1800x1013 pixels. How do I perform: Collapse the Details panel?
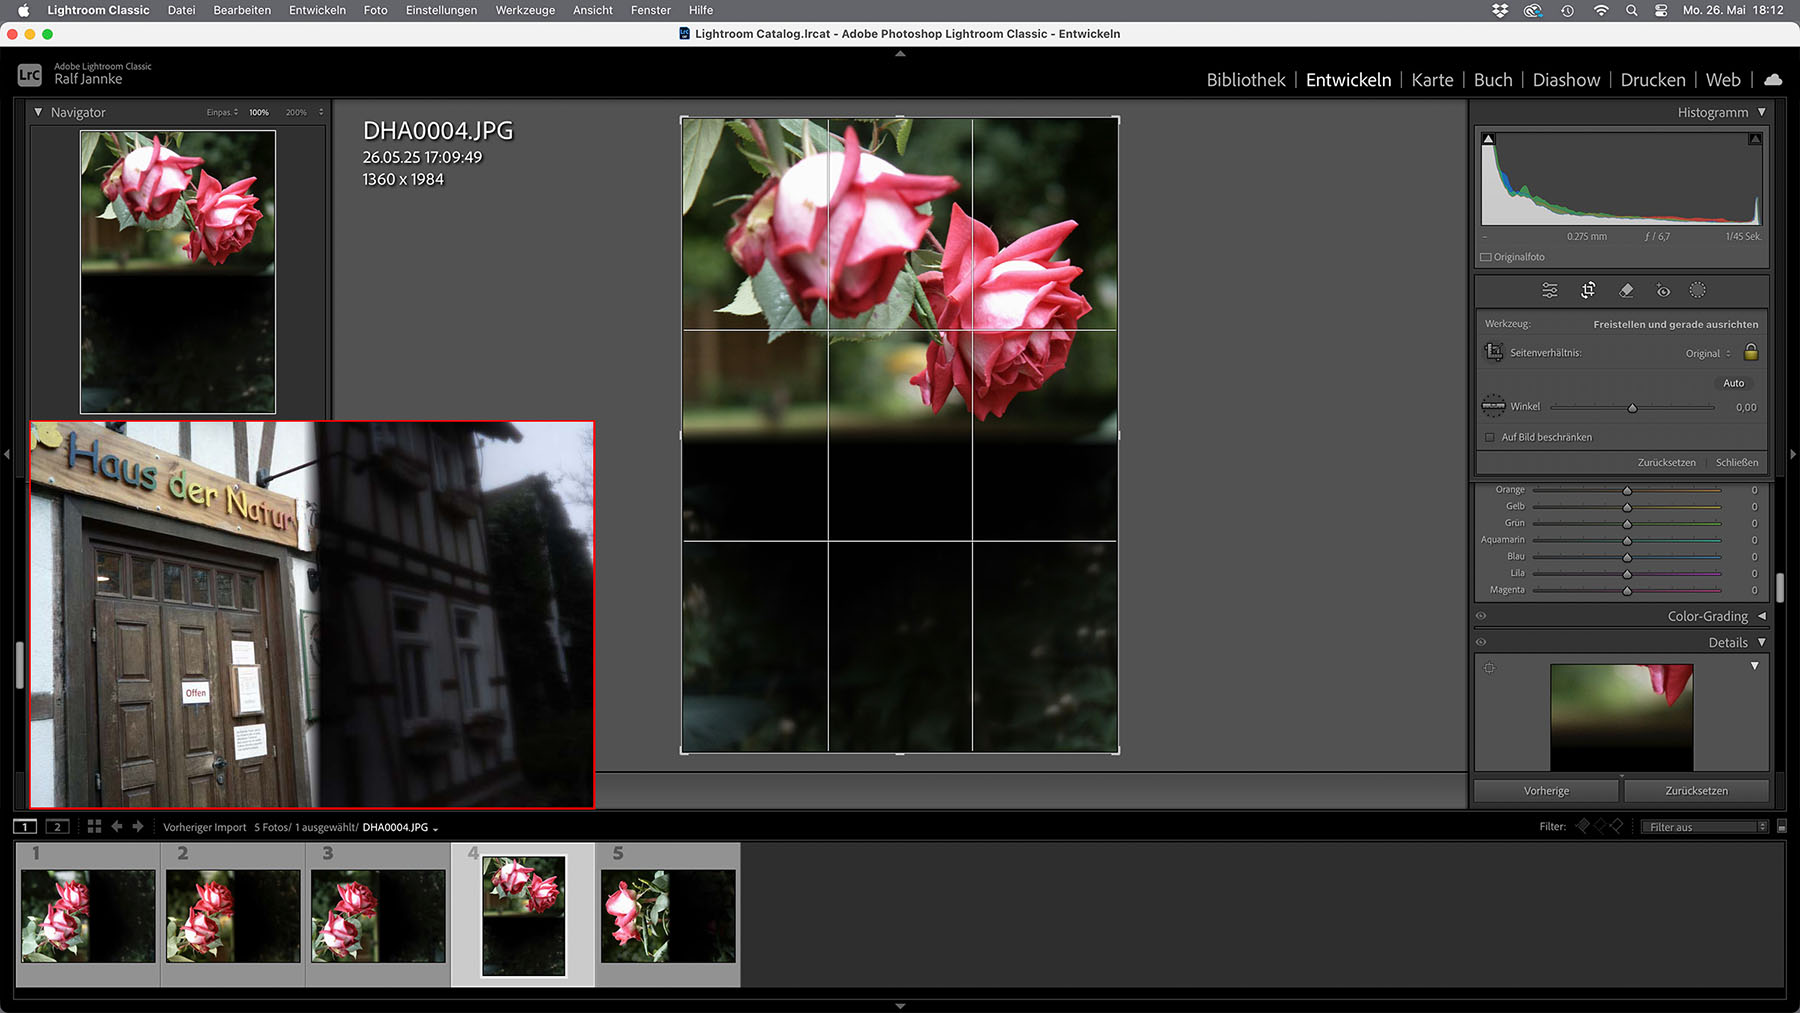pyautogui.click(x=1761, y=642)
